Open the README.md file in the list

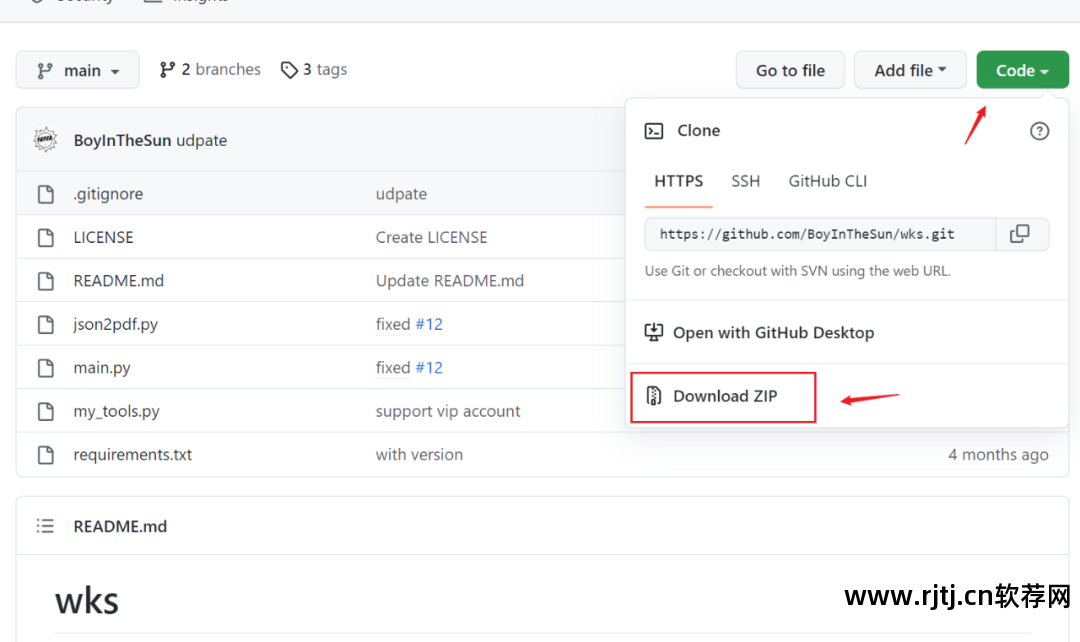click(x=118, y=281)
